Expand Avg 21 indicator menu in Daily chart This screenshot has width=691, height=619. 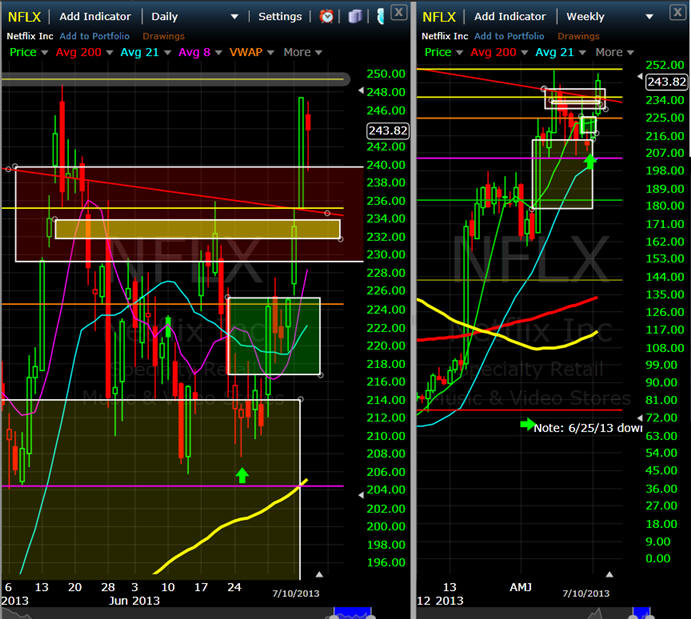pos(167,52)
